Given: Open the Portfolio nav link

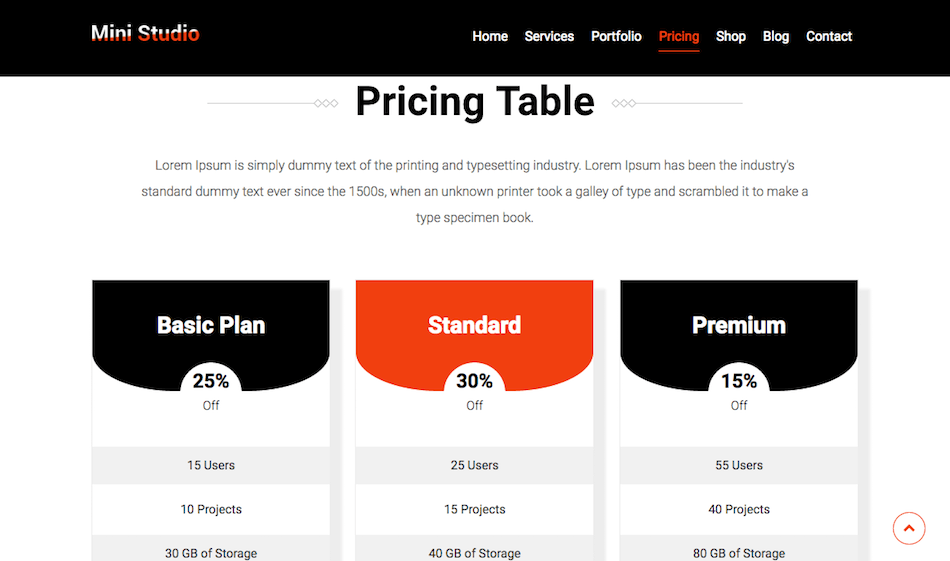Looking at the screenshot, I should [616, 36].
